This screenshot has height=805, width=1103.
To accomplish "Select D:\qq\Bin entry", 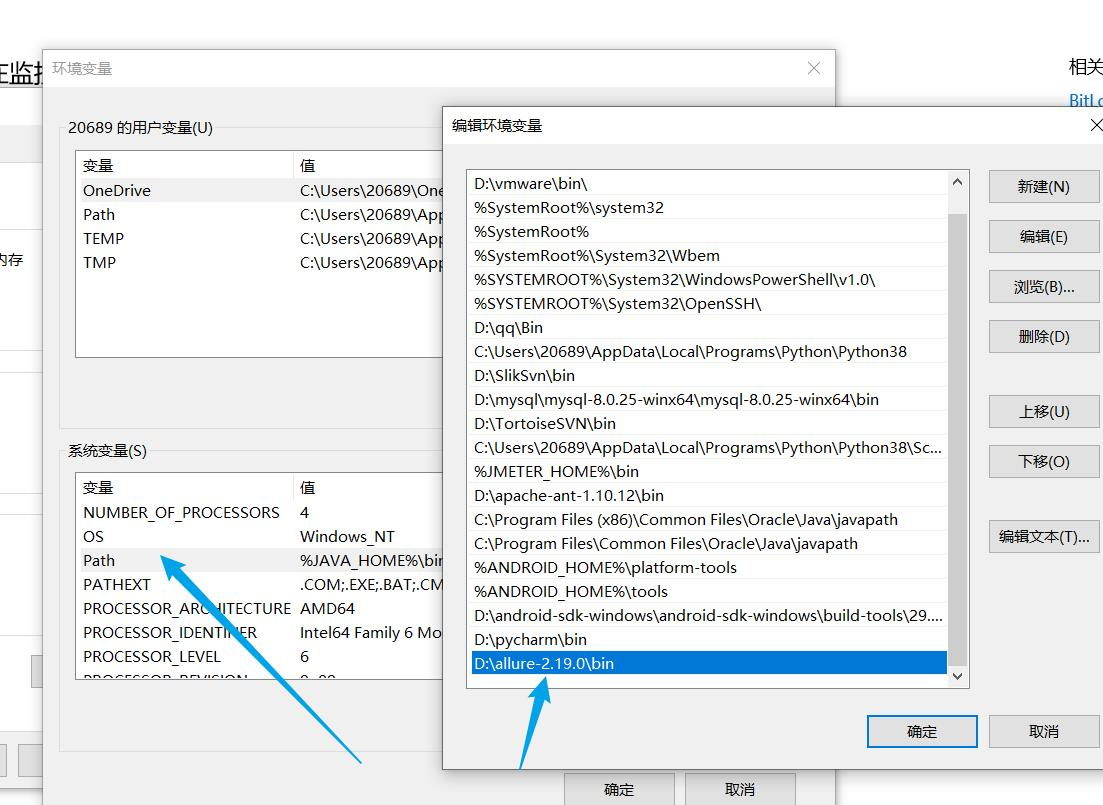I will coord(709,327).
